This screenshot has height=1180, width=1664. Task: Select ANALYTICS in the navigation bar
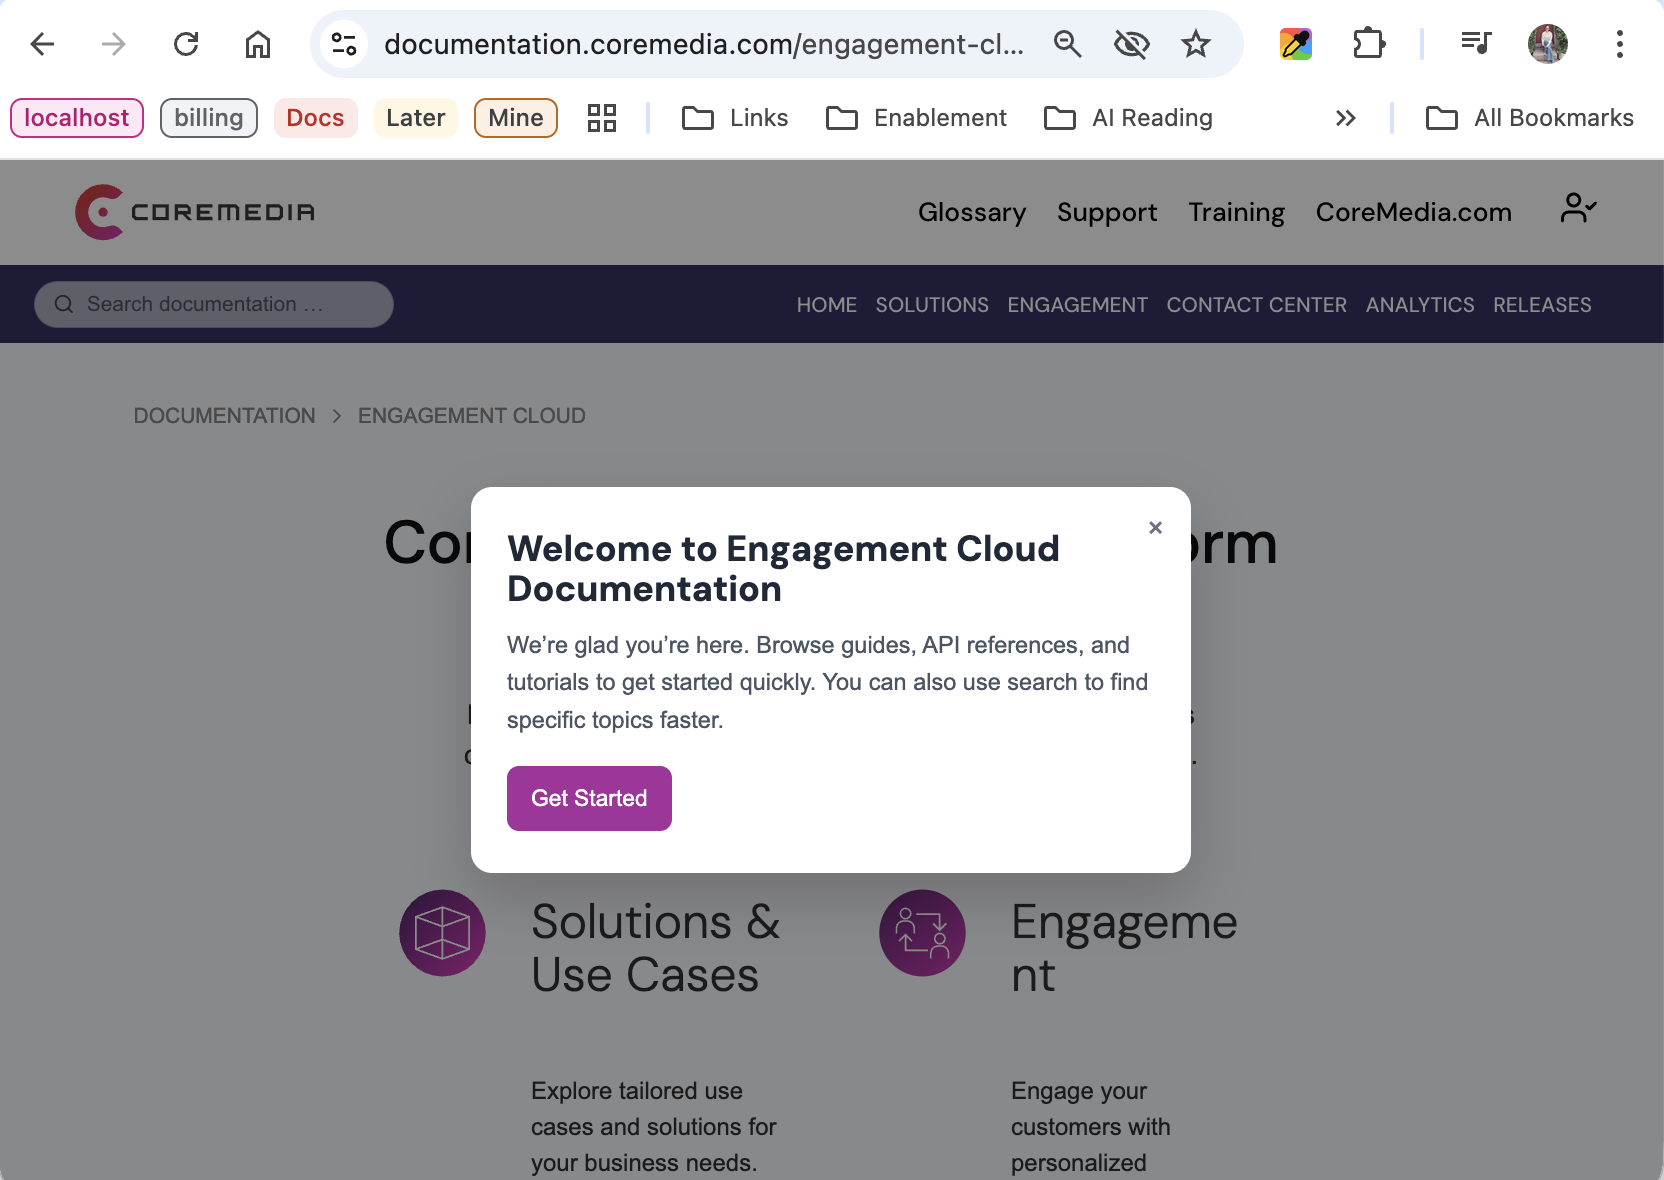click(1420, 305)
